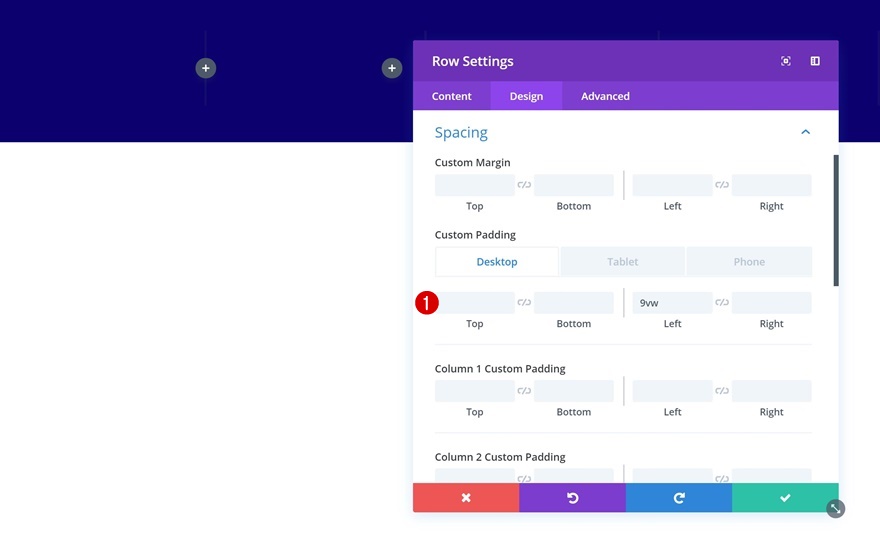880x545 pixels.
Task: Save changes with the green checkmark button
Action: pos(785,498)
